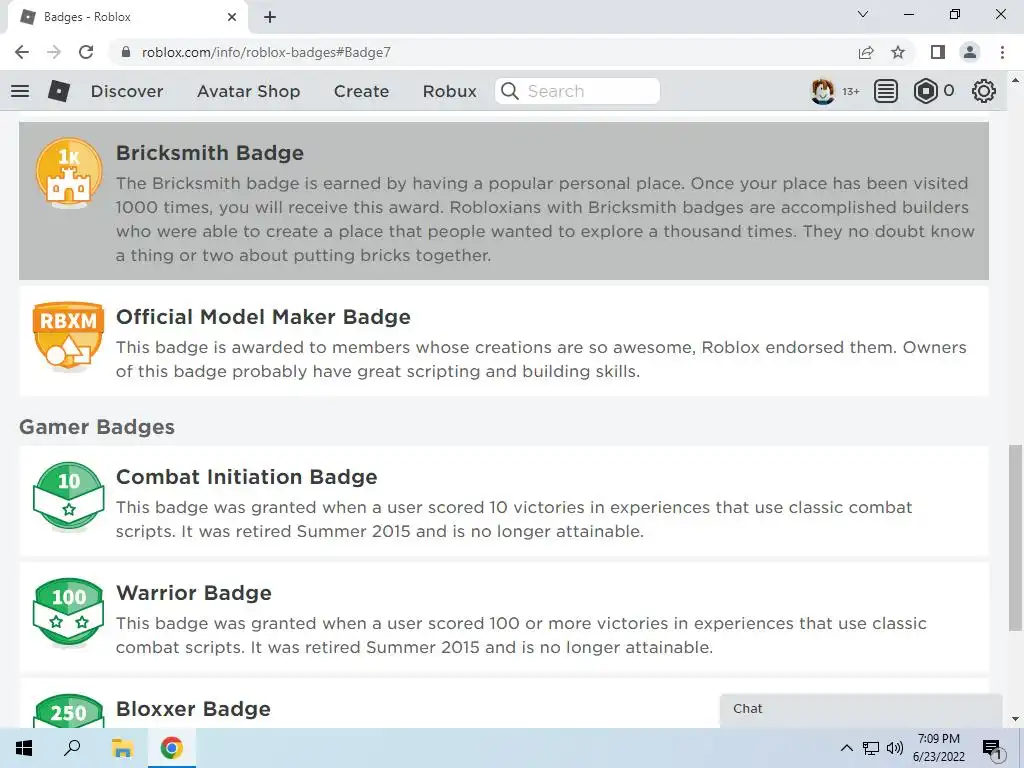Viewport: 1024px width, 768px height.
Task: Click the magnifier icon in Roblox search
Action: pos(509,91)
